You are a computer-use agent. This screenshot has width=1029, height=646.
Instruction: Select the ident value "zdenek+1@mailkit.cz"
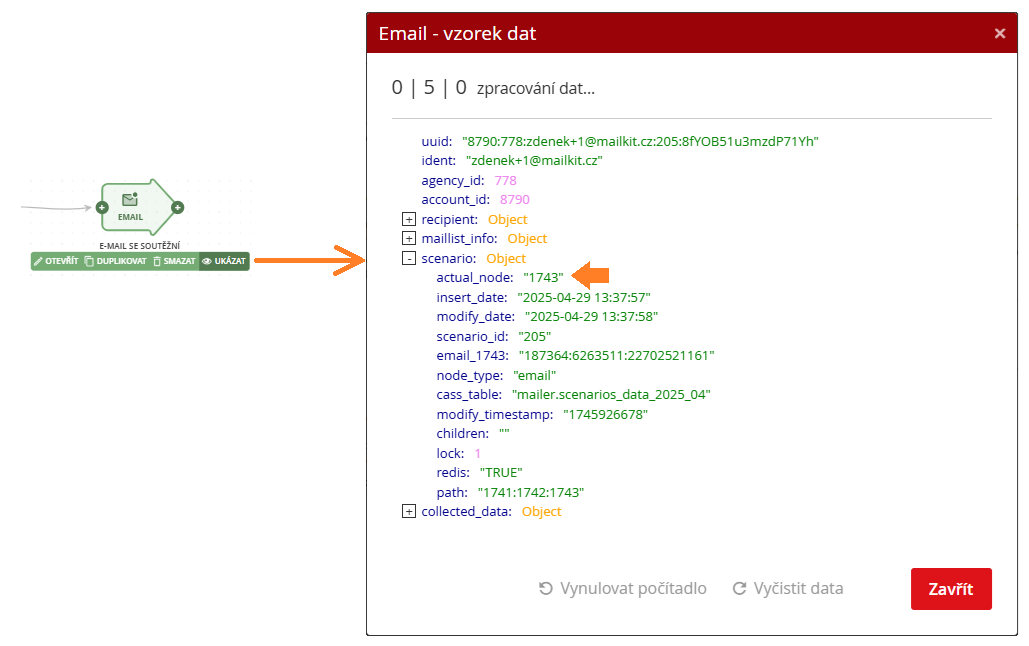coord(534,161)
